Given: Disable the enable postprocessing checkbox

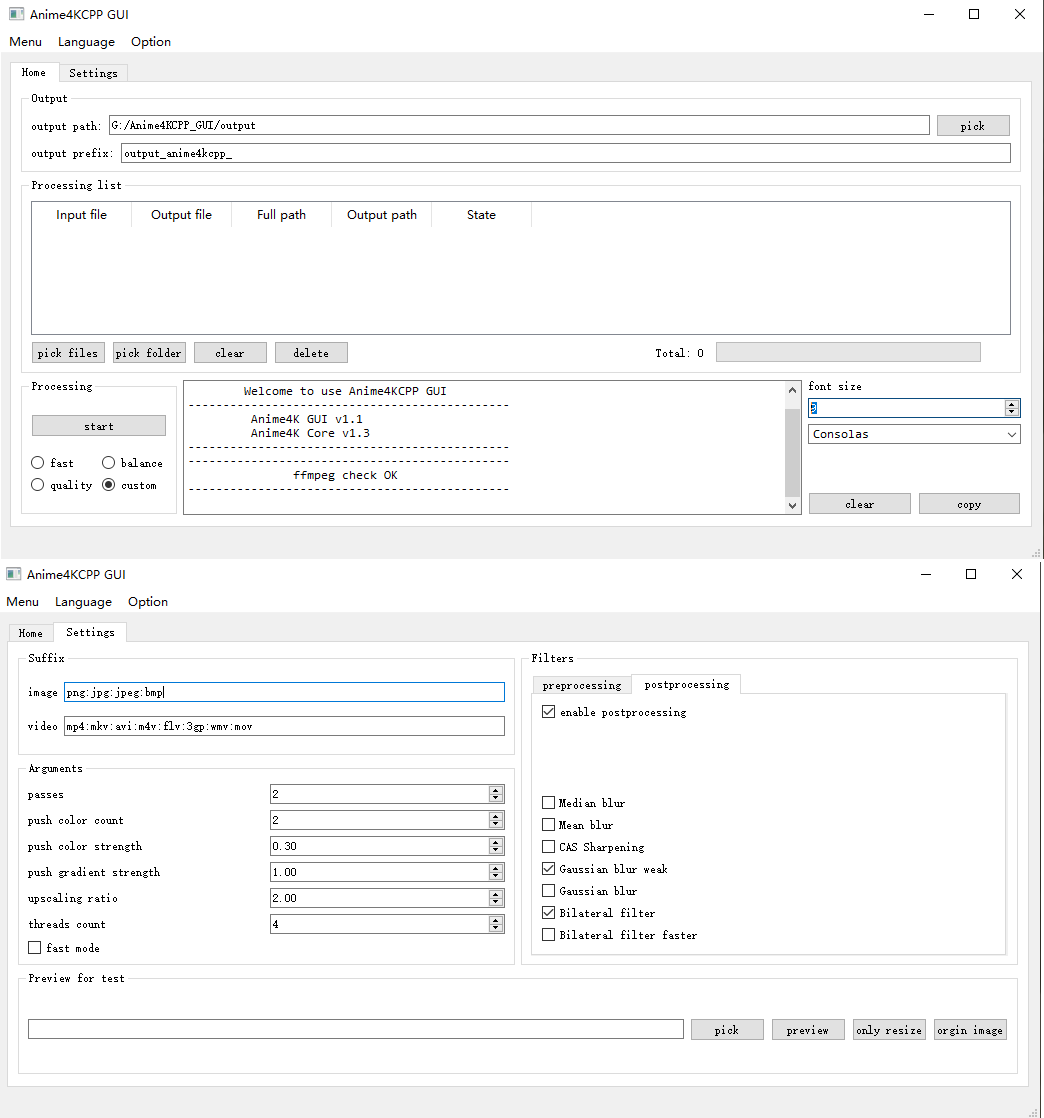Looking at the screenshot, I should coord(548,713).
